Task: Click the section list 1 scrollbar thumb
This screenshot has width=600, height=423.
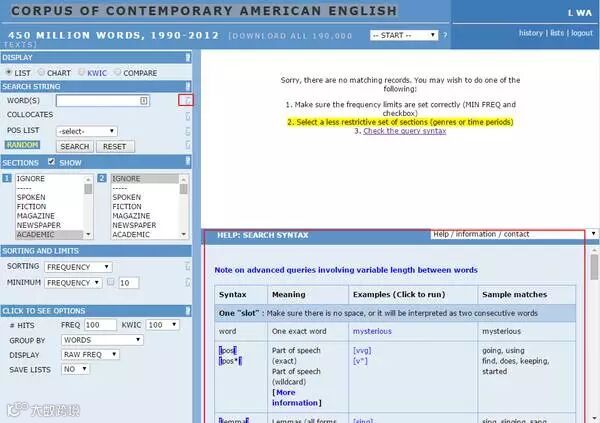Action: pyautogui.click(x=88, y=189)
